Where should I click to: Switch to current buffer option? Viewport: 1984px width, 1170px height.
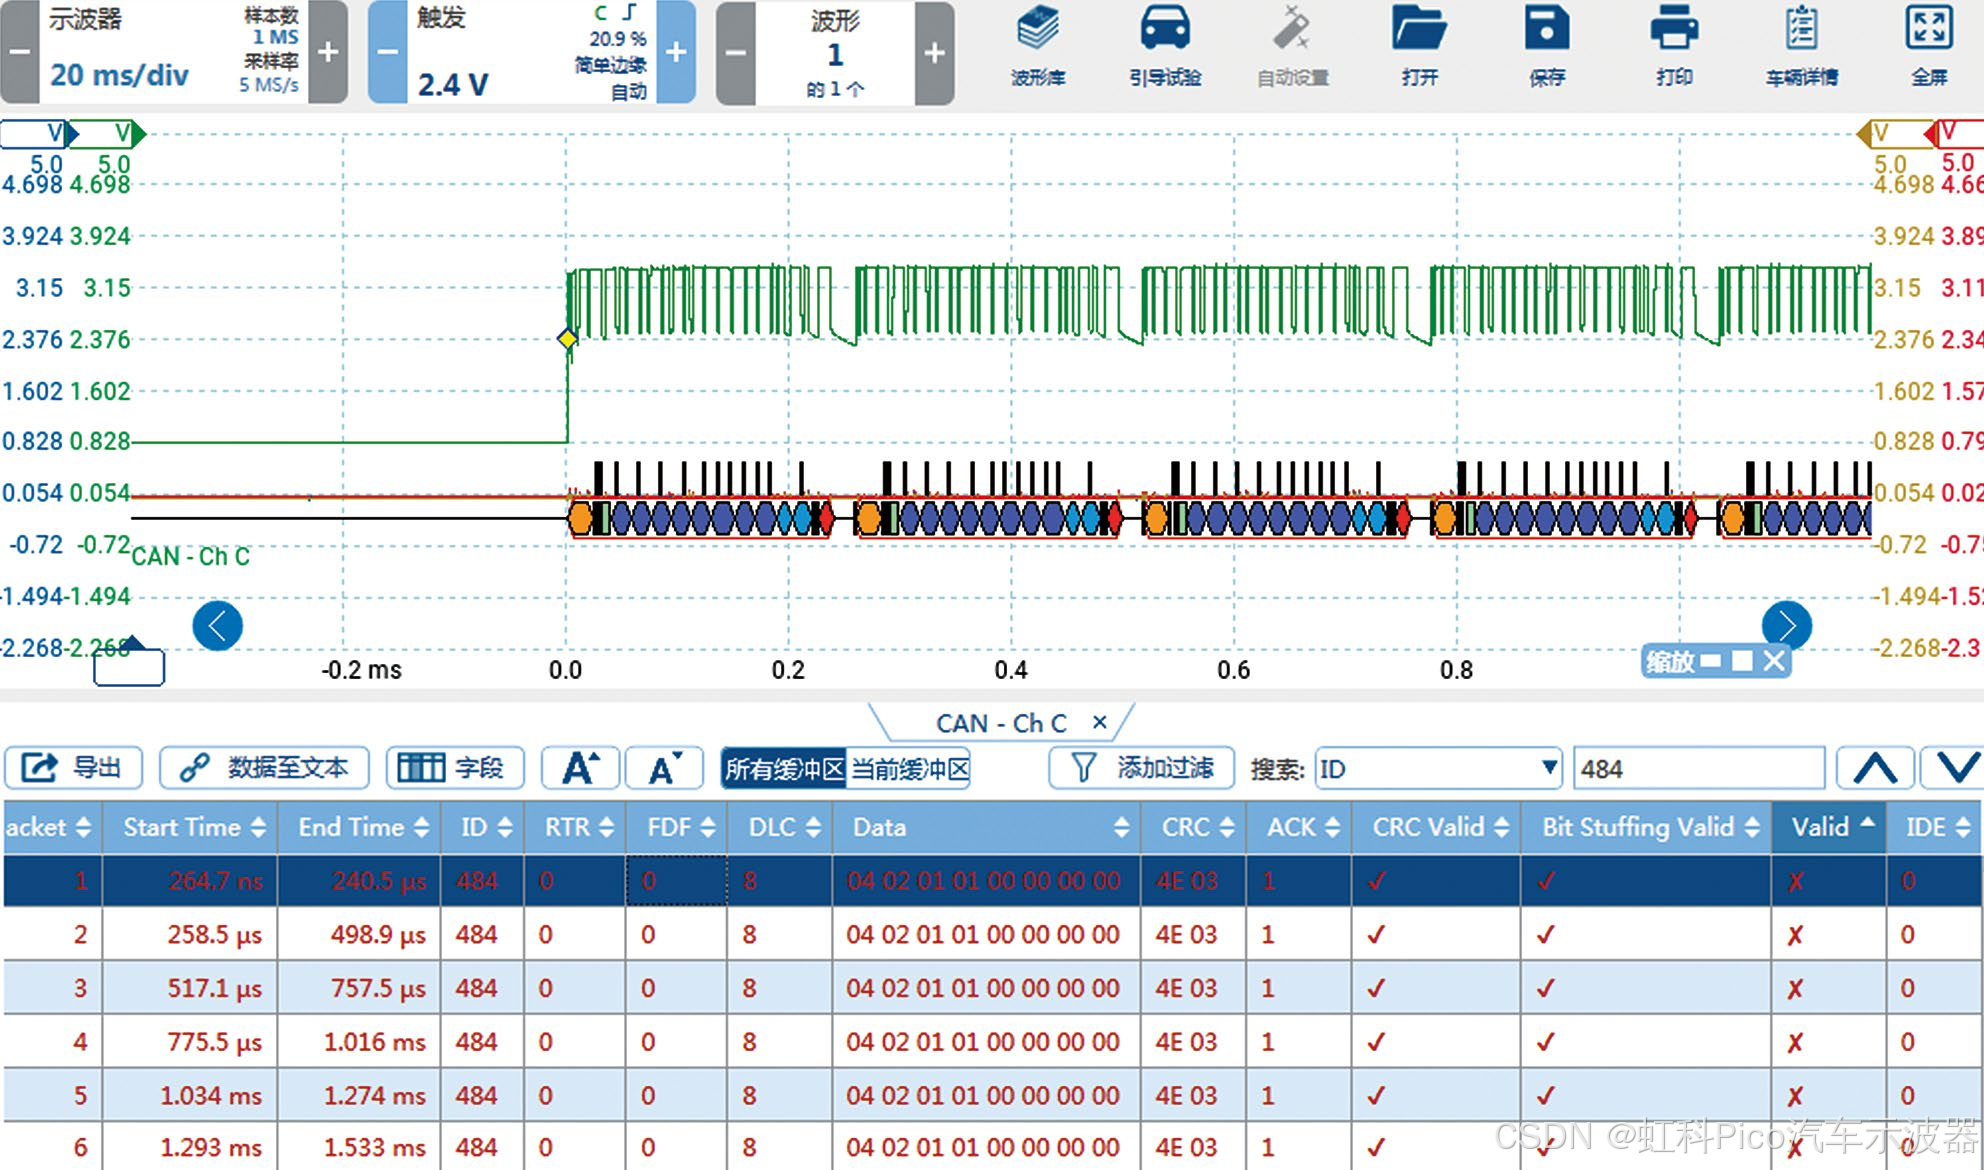(909, 769)
